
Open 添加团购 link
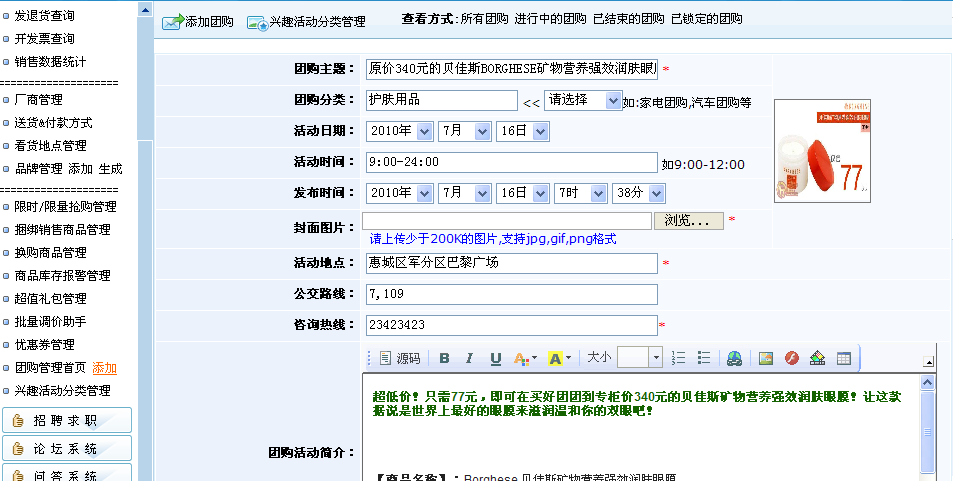tap(209, 22)
